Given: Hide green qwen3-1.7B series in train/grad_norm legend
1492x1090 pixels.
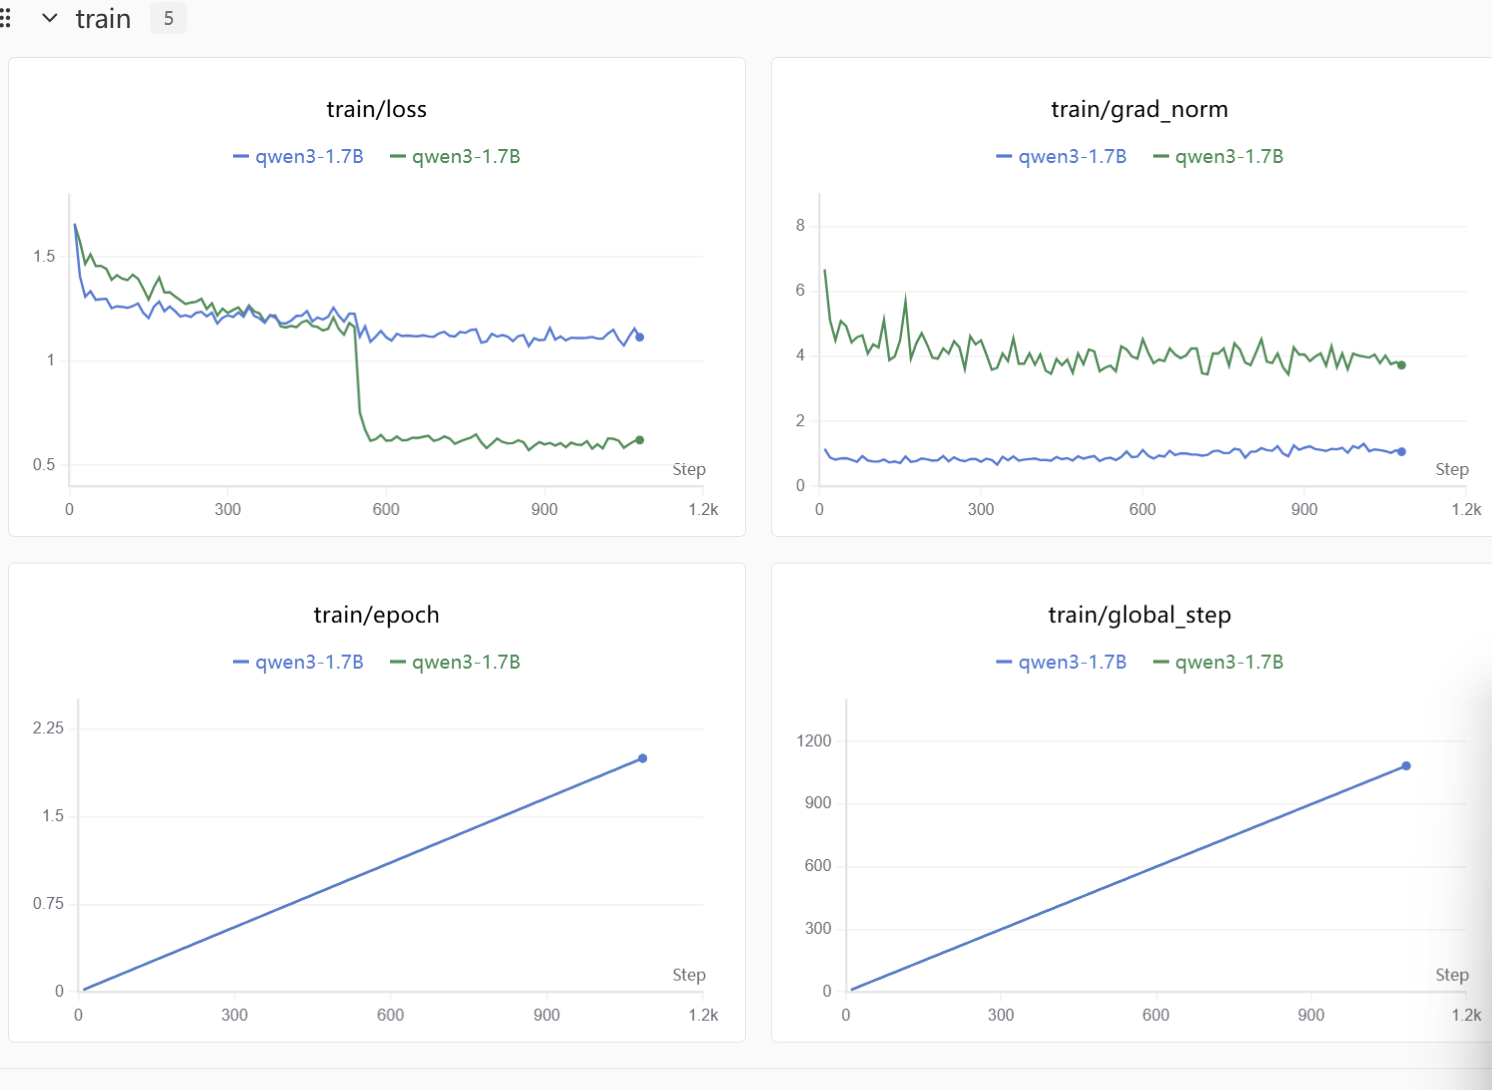Looking at the screenshot, I should pos(1219,157).
